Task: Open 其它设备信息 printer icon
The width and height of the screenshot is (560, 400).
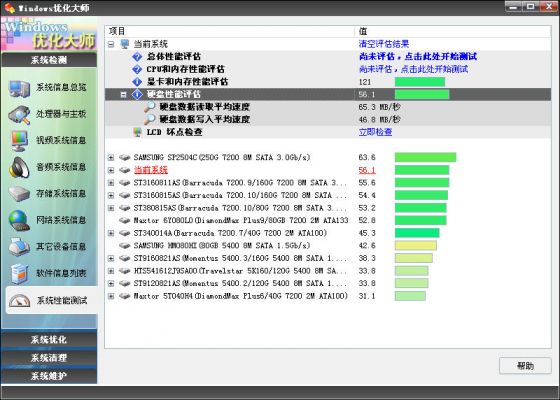Action: pyautogui.click(x=19, y=247)
